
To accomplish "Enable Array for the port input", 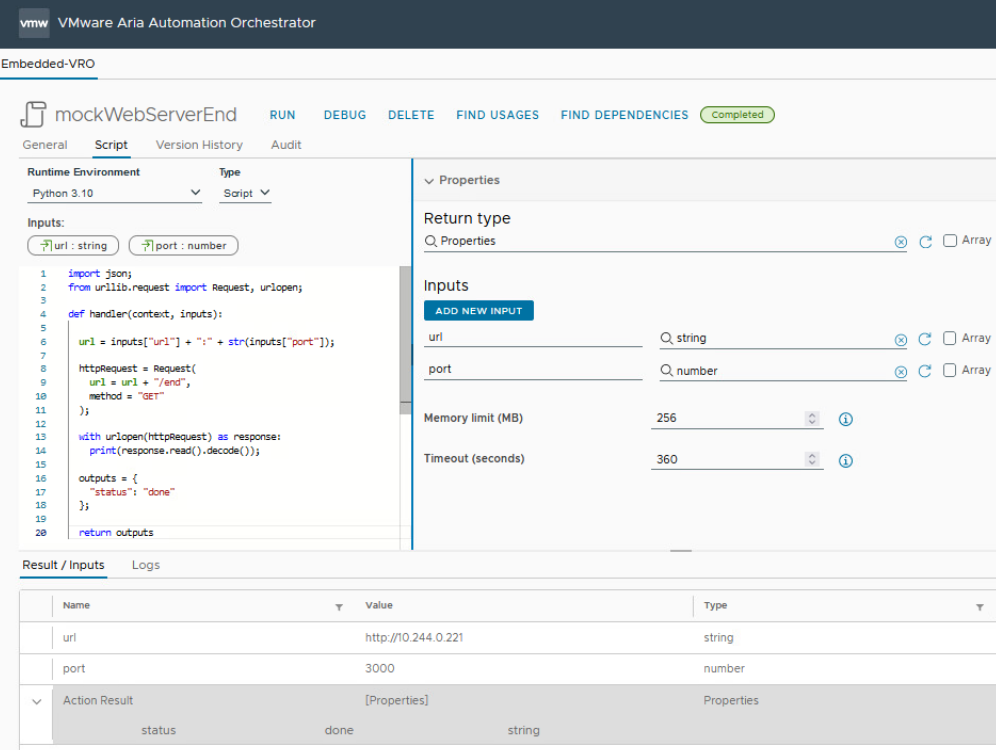I will (x=950, y=370).
